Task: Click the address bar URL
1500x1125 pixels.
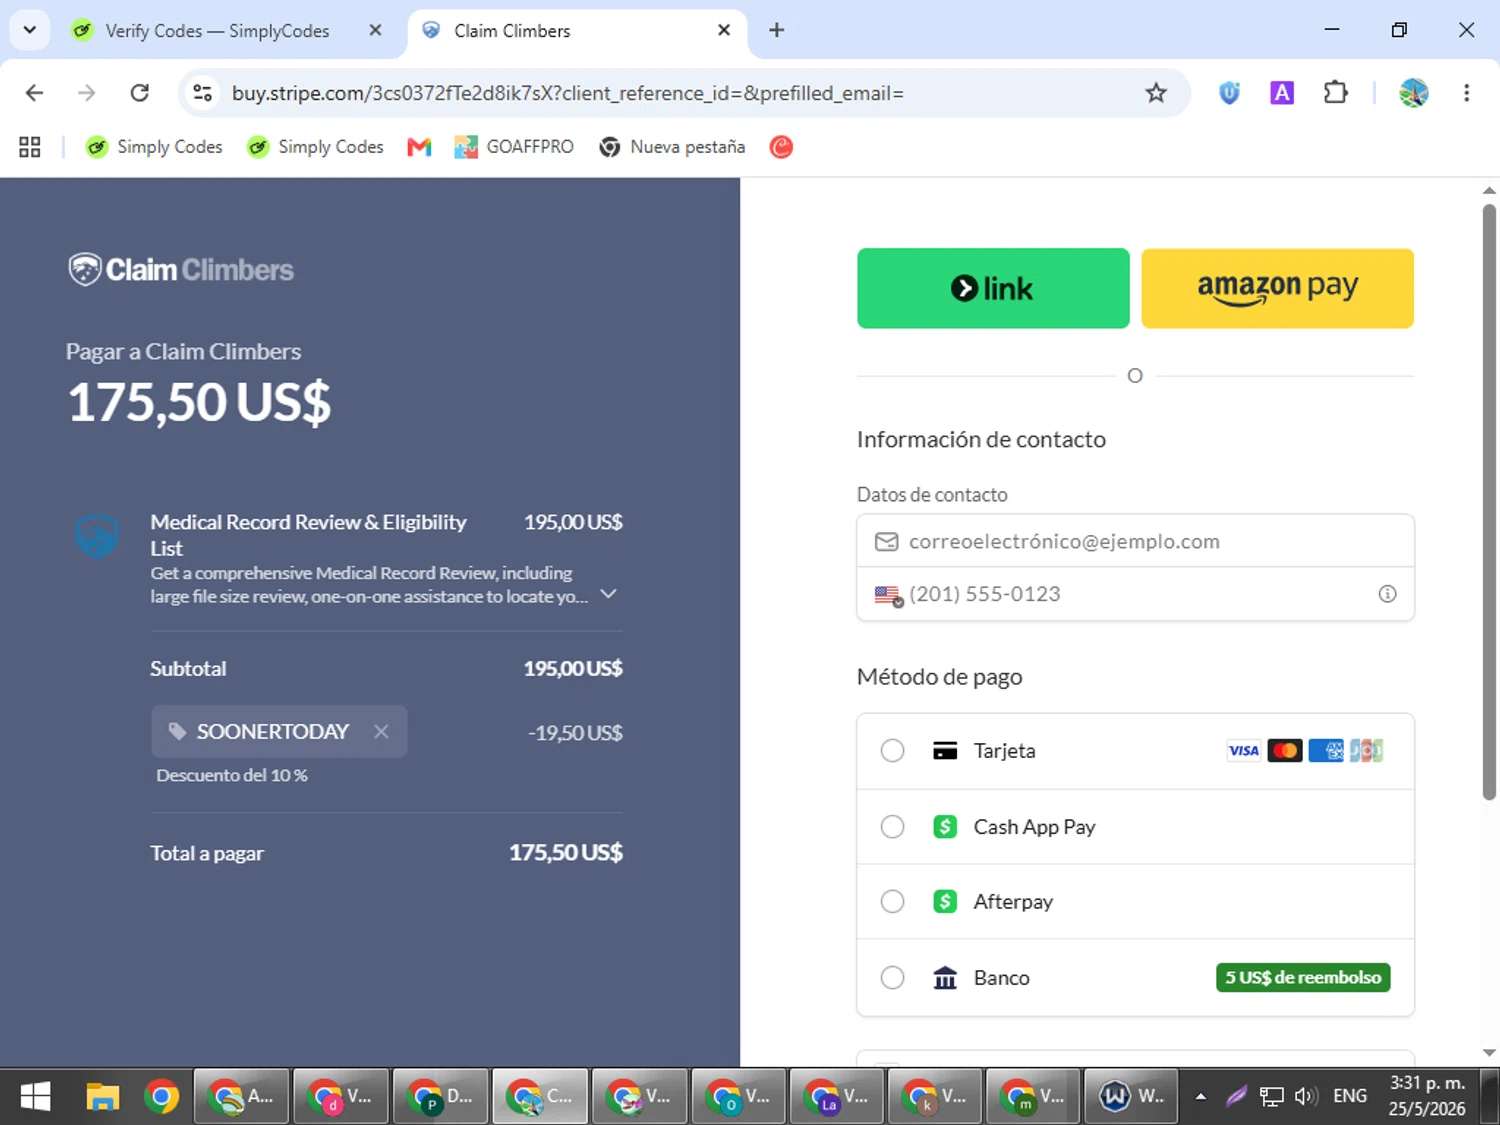Action: 568,93
